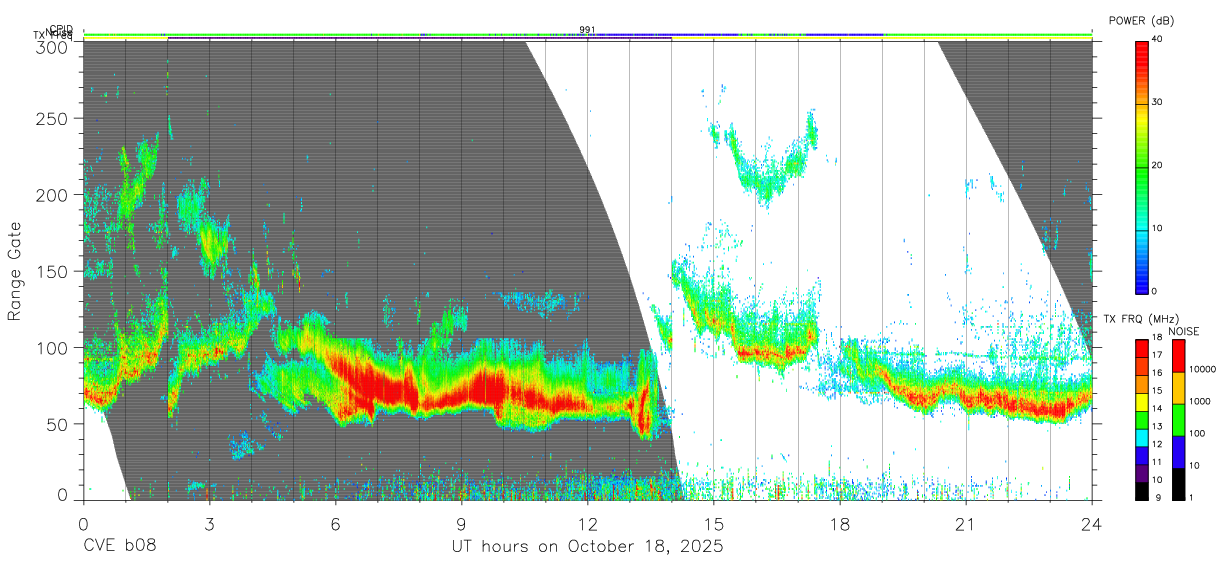Click the 0 tick on POWER scale
The image size is (1228, 567).
click(1155, 292)
